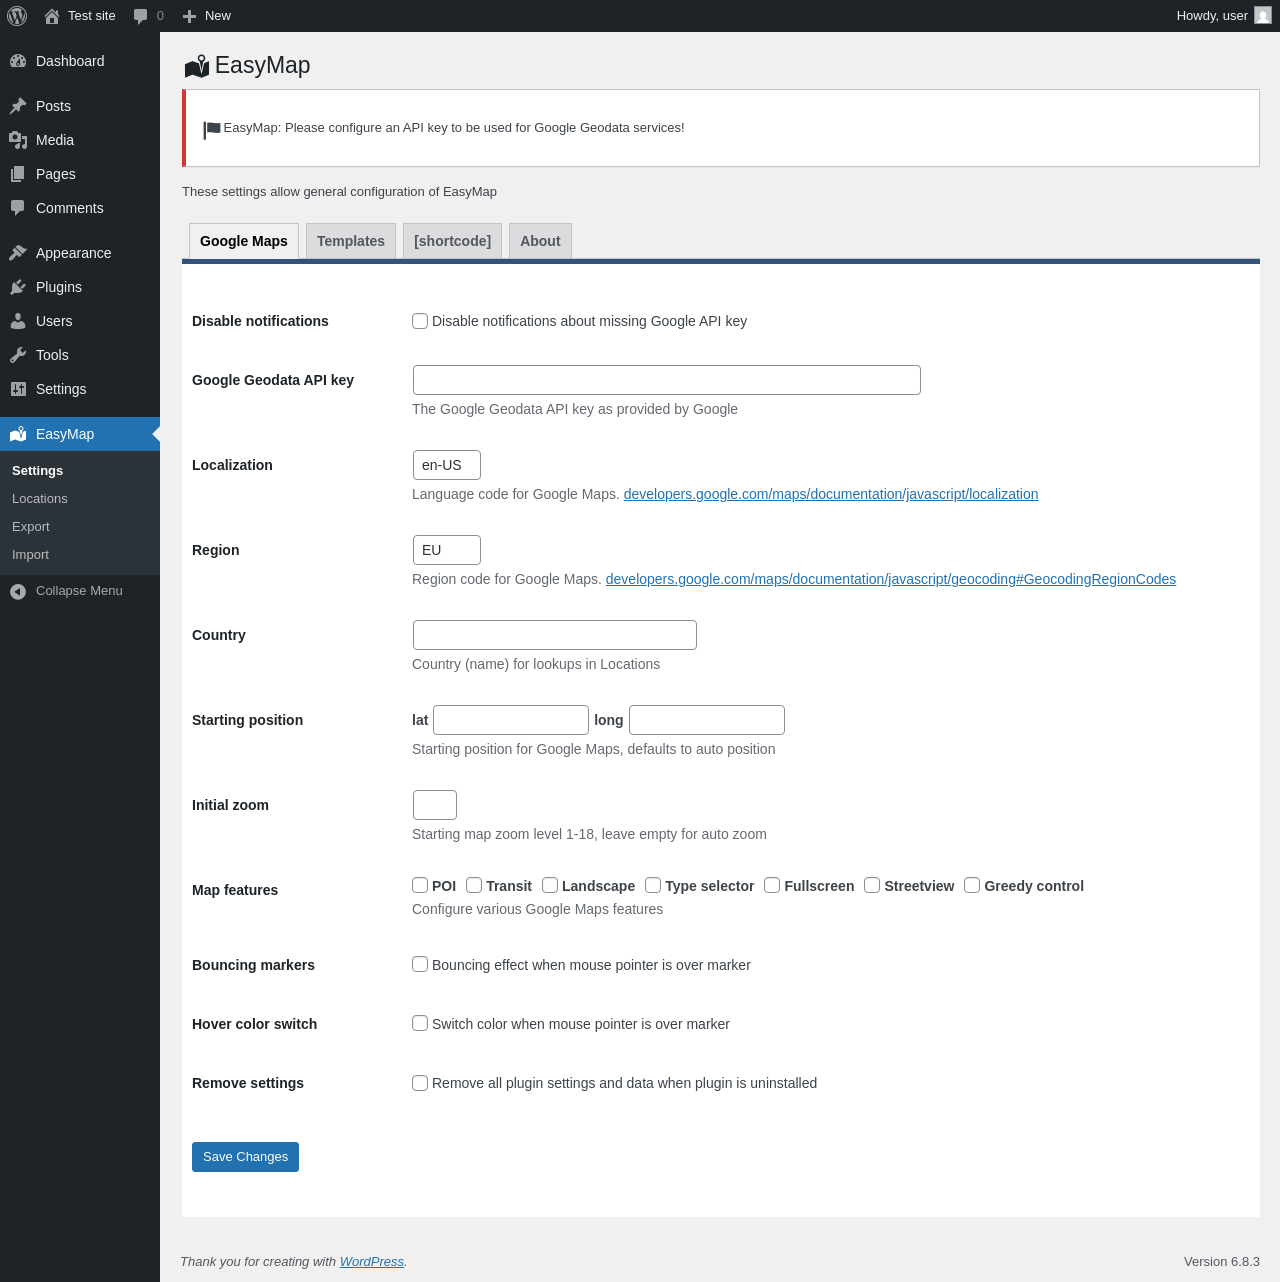Enable the Fullscreen map feature

(772, 885)
